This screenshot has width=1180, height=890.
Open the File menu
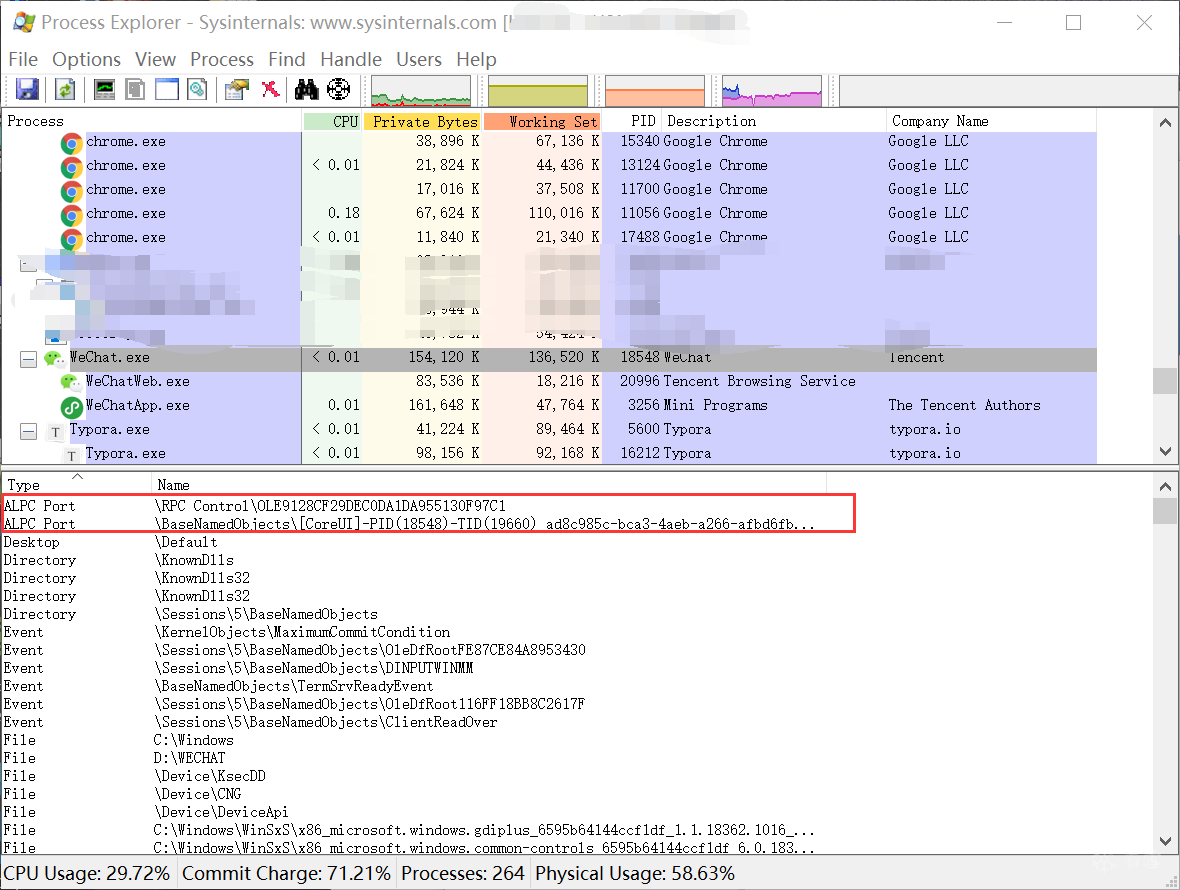pyautogui.click(x=23, y=59)
